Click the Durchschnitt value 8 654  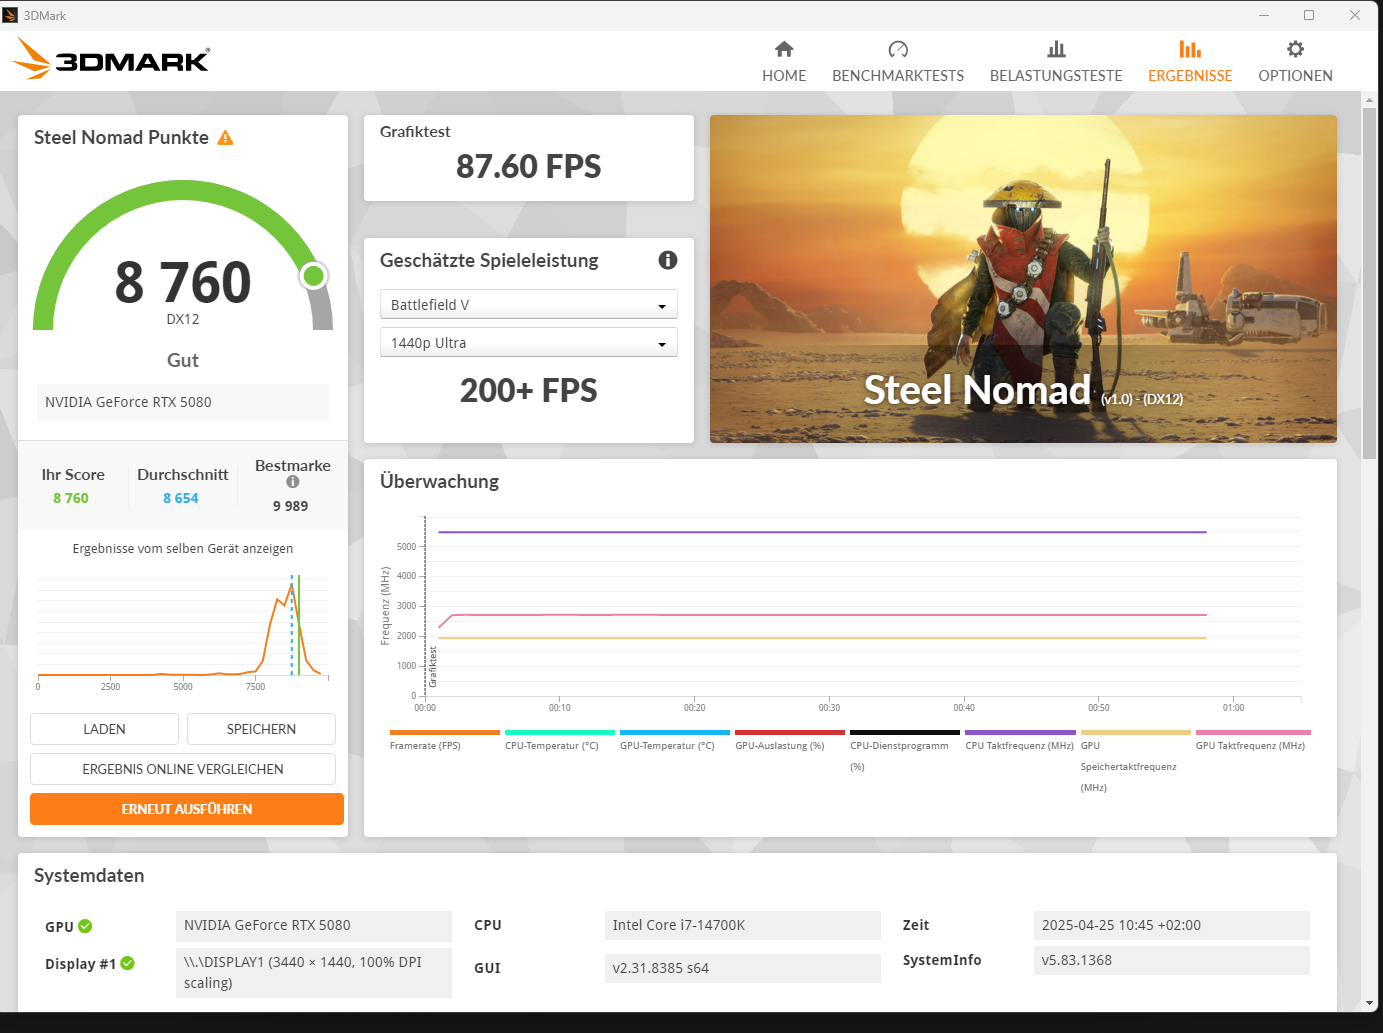181,498
